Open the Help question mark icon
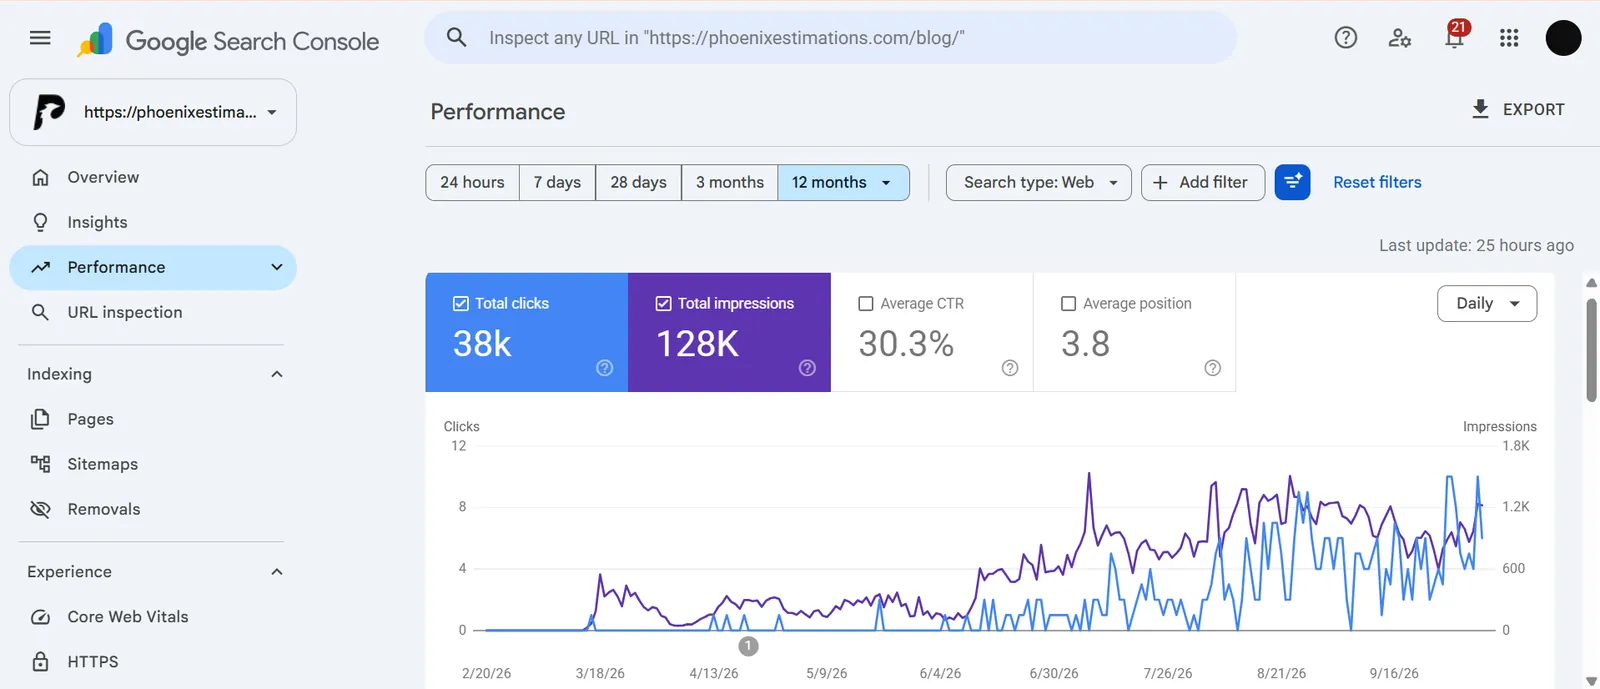 pos(1346,38)
